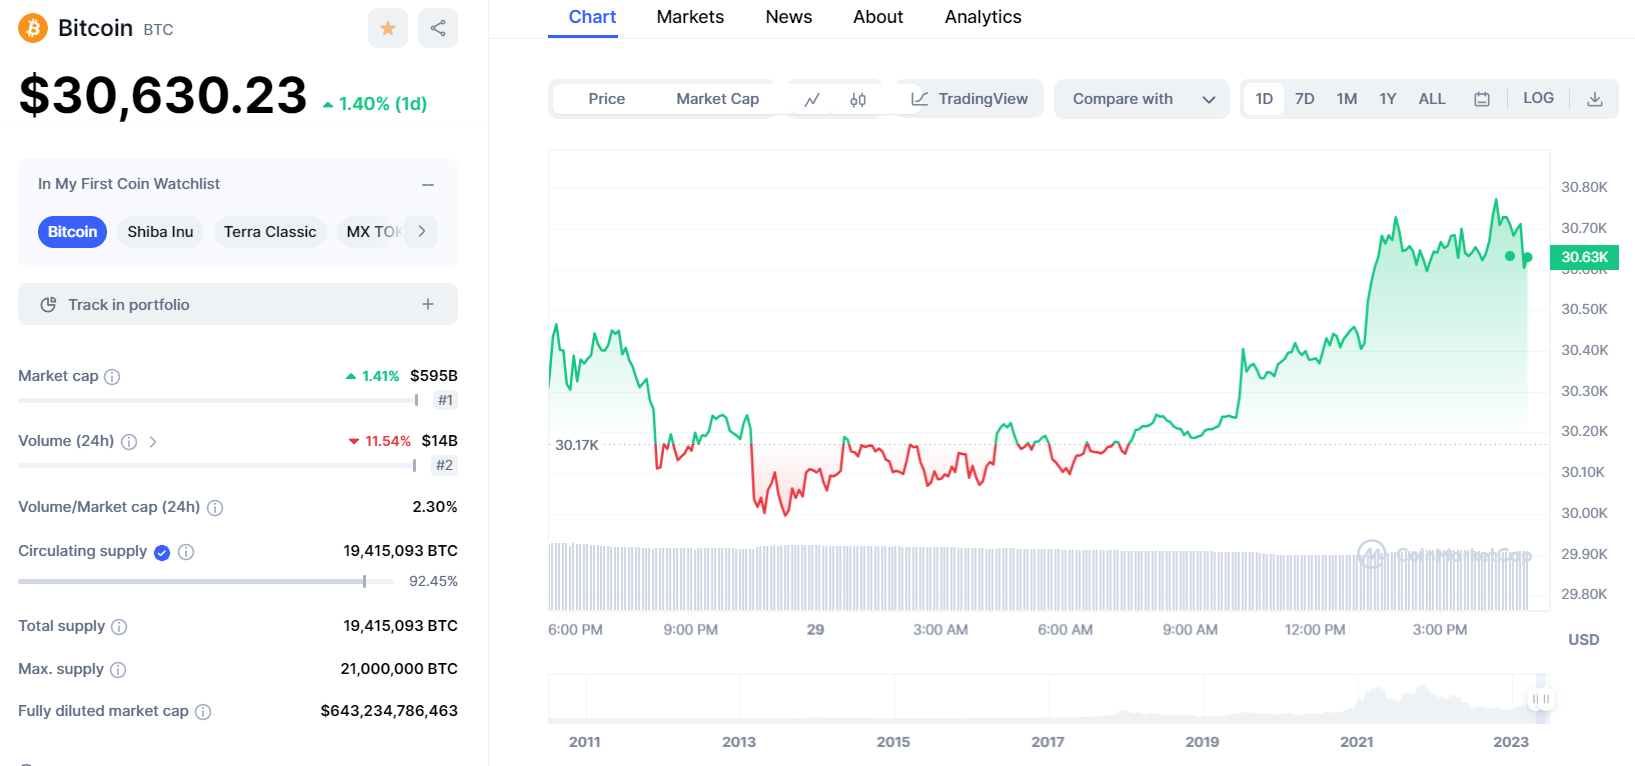
Task: Open the Analytics tab
Action: pyautogui.click(x=983, y=17)
